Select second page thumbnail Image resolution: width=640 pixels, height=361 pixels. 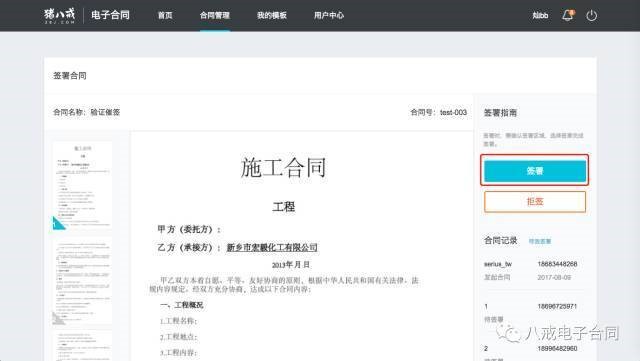coord(82,282)
